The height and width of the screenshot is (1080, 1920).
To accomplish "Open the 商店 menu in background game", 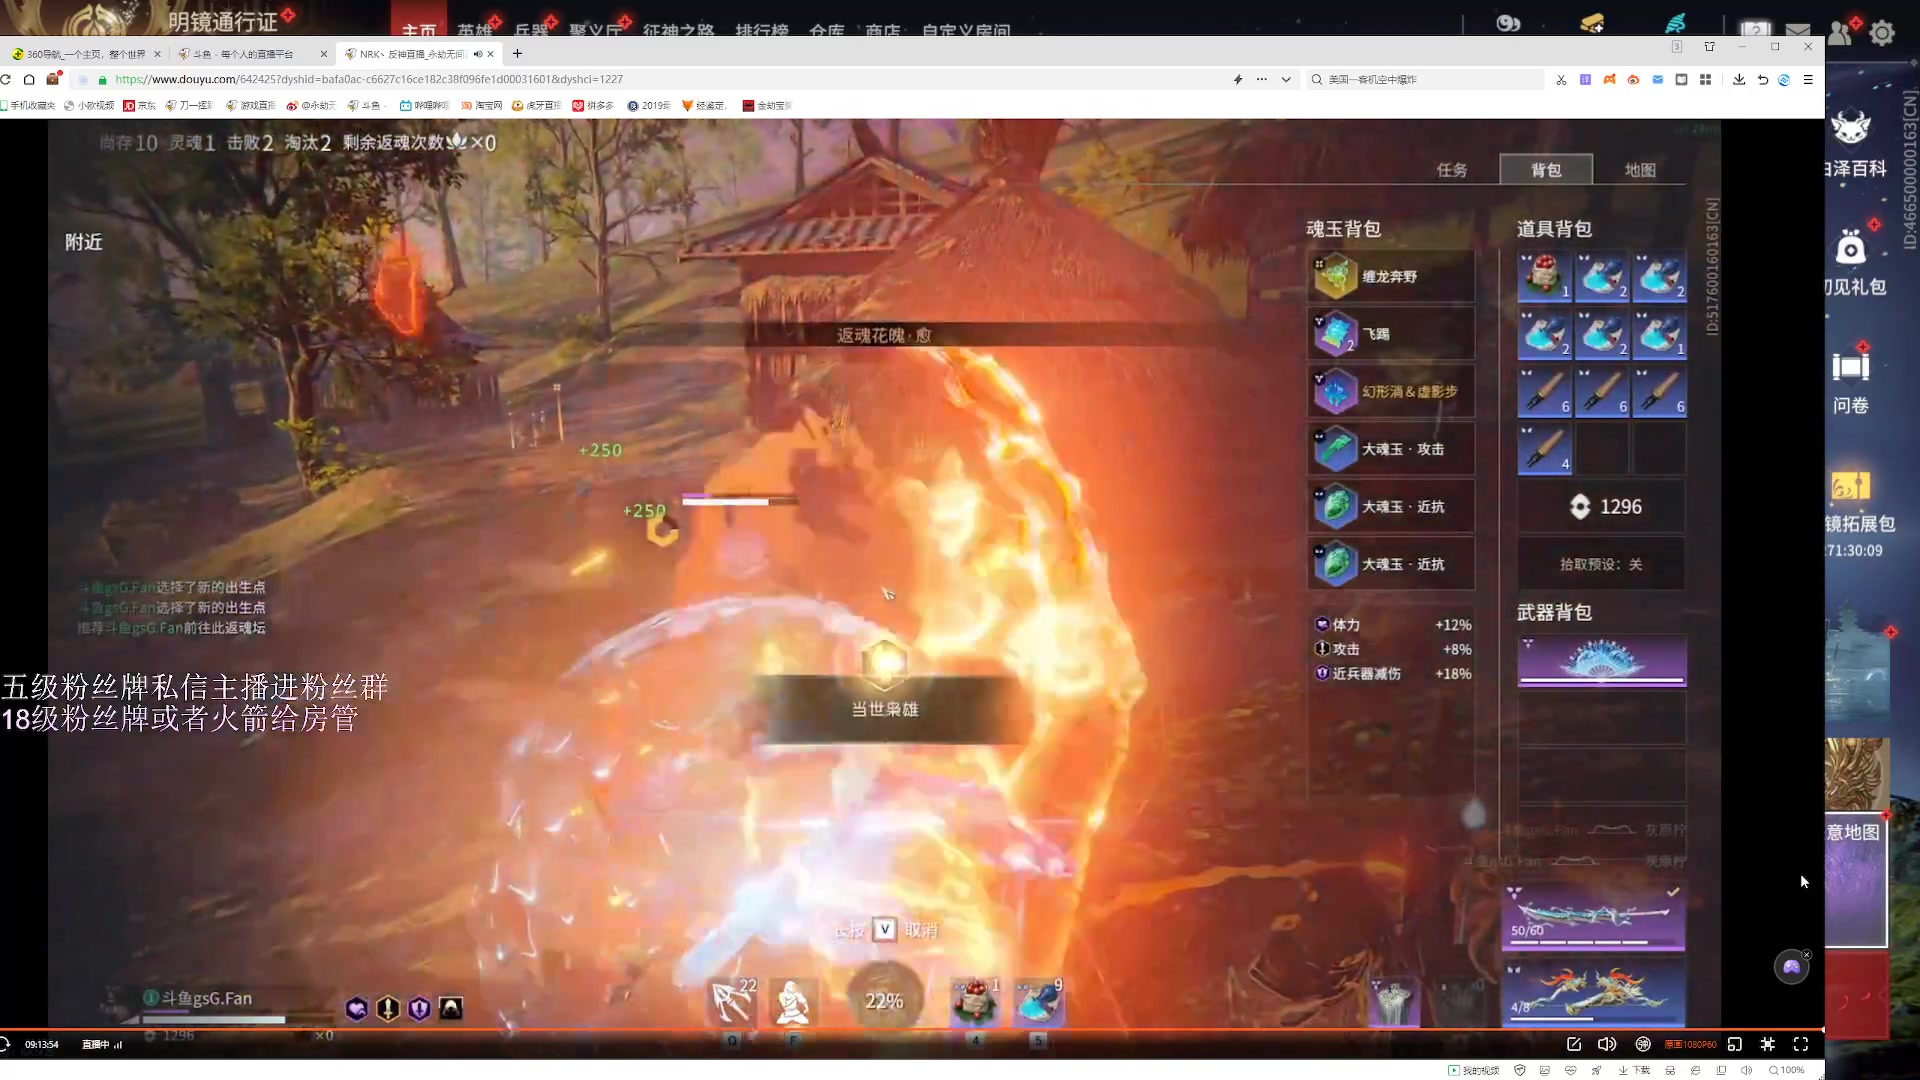I will click(x=882, y=29).
